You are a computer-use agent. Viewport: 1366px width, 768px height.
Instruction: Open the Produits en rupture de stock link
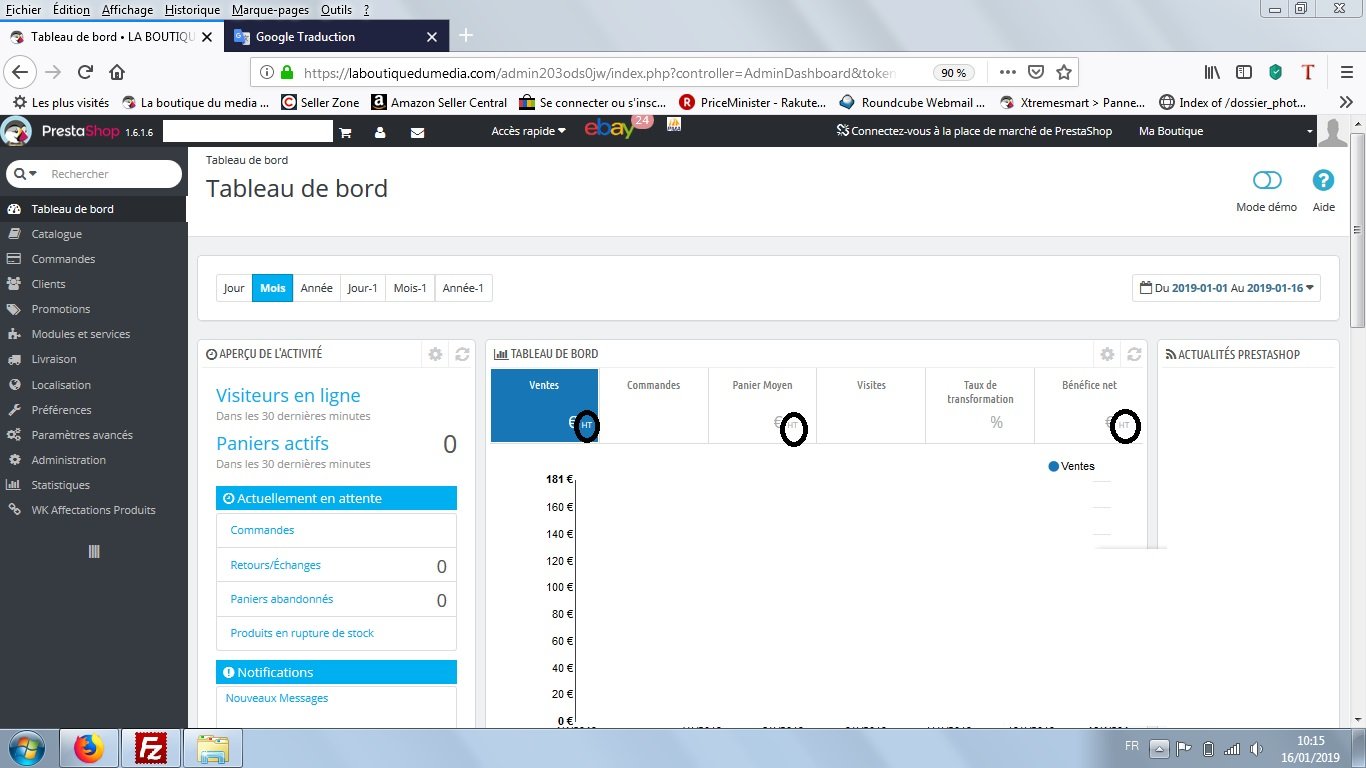302,633
